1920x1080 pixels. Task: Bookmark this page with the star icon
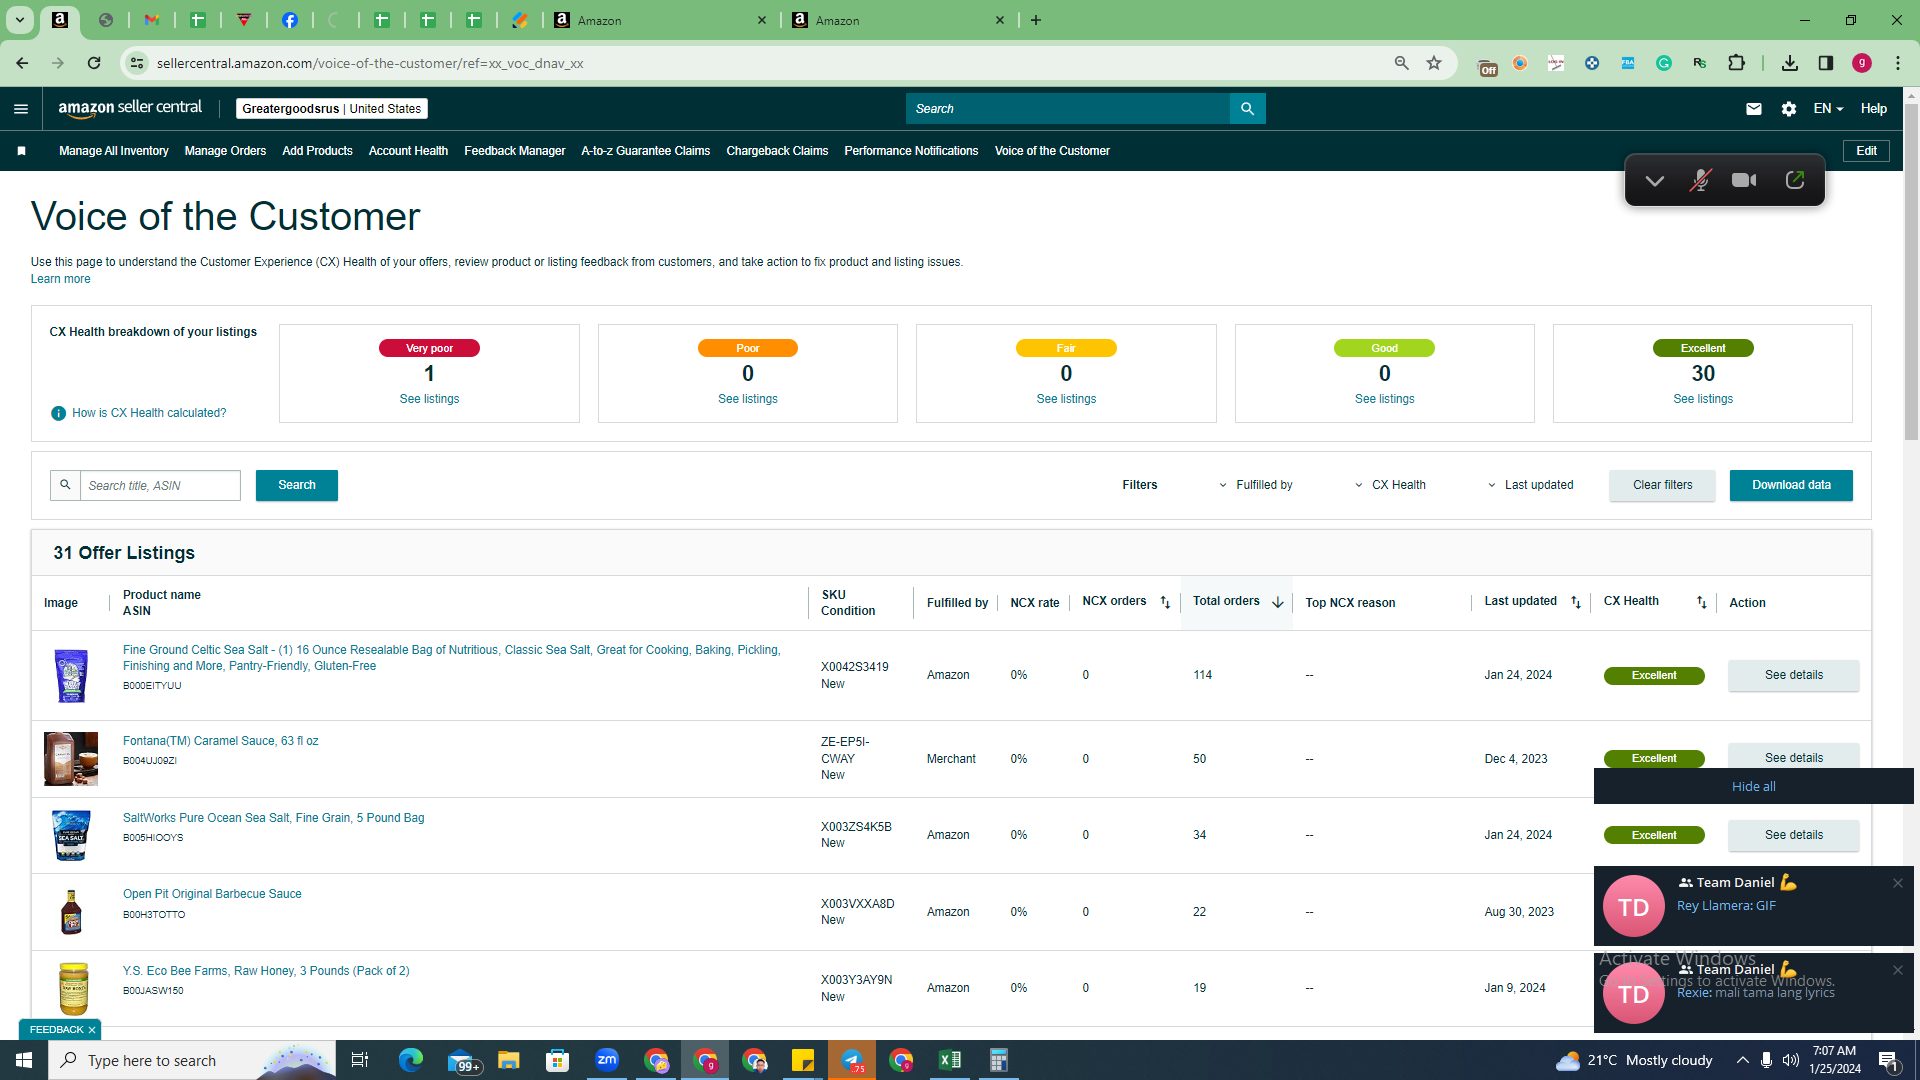(x=1434, y=63)
